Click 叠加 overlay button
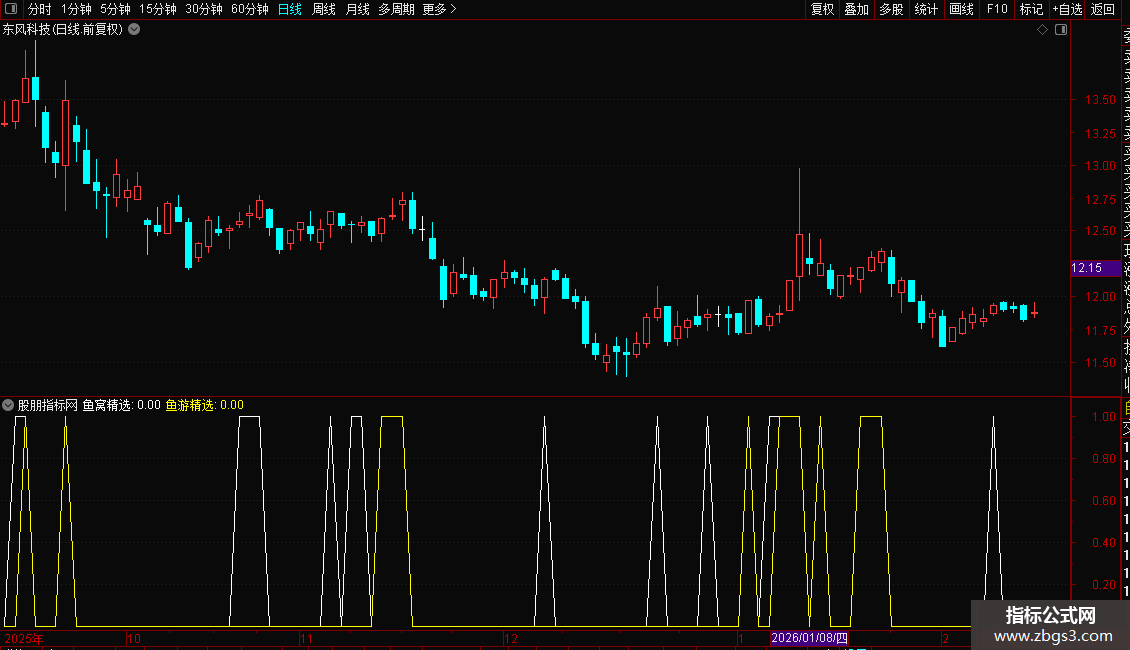Screen dimensions: 1130x650 tap(857, 9)
